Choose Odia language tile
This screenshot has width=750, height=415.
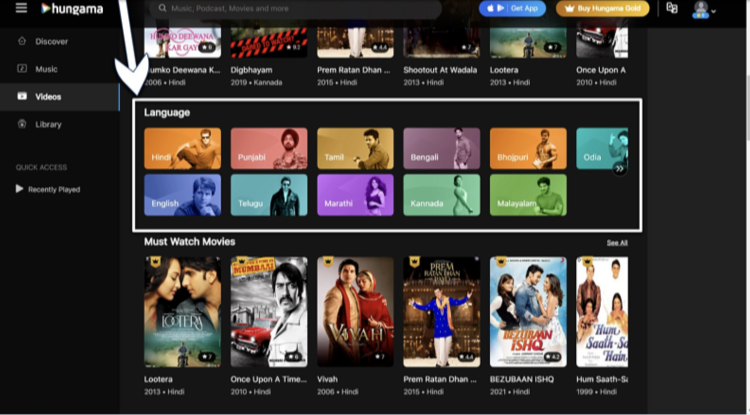pyautogui.click(x=602, y=148)
